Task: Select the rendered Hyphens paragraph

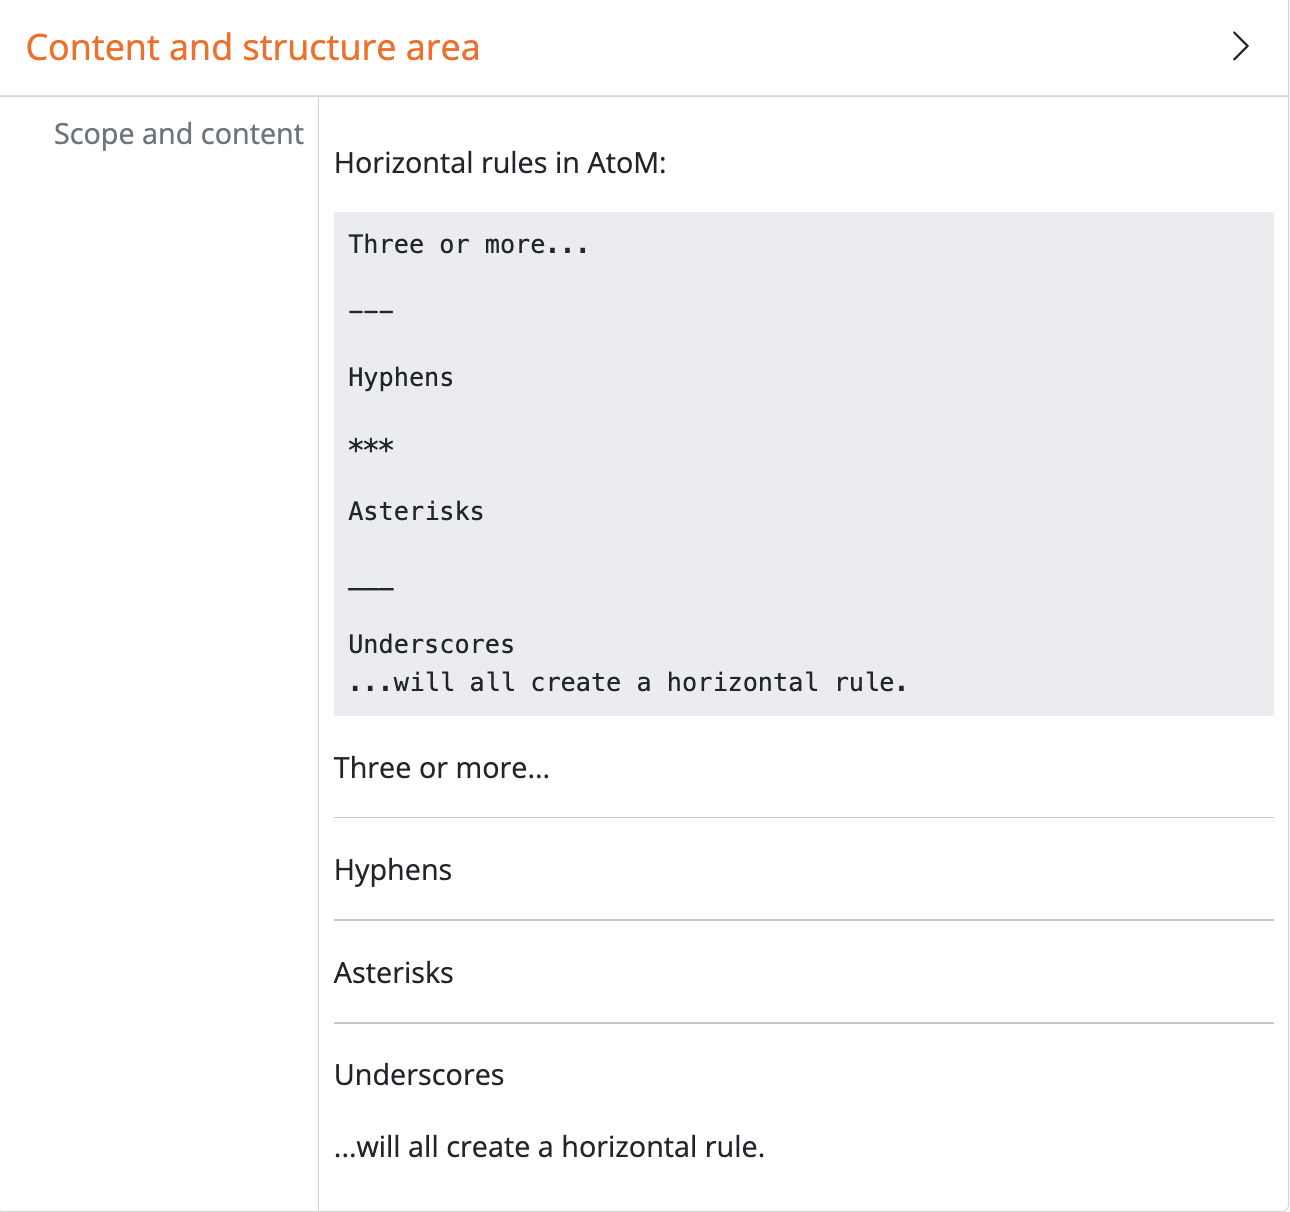Action: (393, 870)
